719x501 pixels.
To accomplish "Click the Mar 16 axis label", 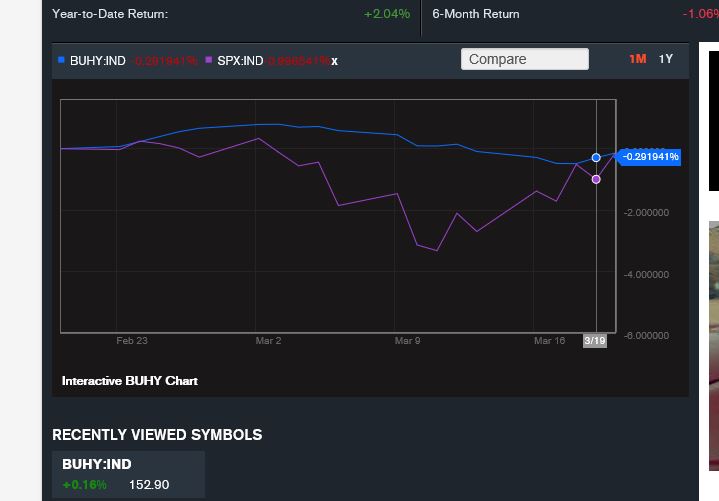I will coord(549,341).
